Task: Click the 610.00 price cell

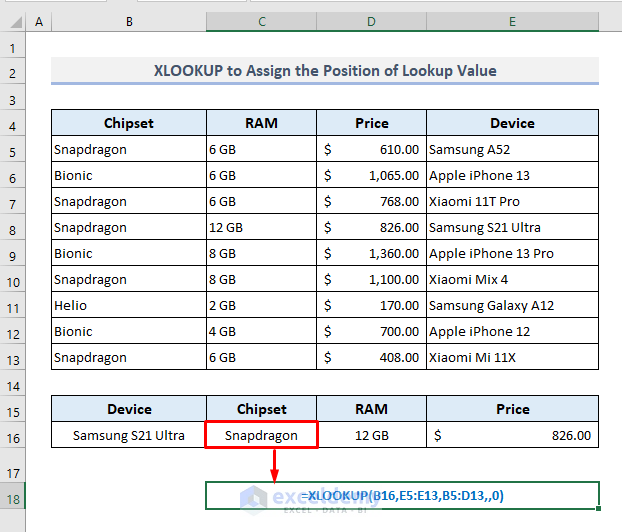Action: [x=371, y=149]
